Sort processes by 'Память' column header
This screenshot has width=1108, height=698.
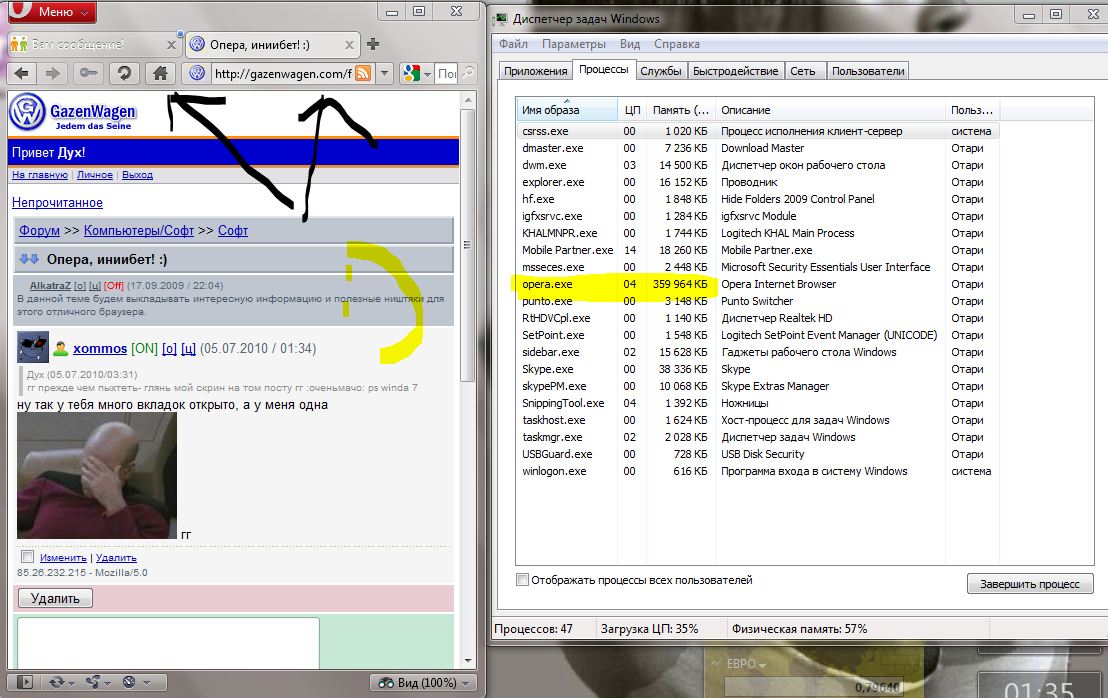(x=680, y=110)
